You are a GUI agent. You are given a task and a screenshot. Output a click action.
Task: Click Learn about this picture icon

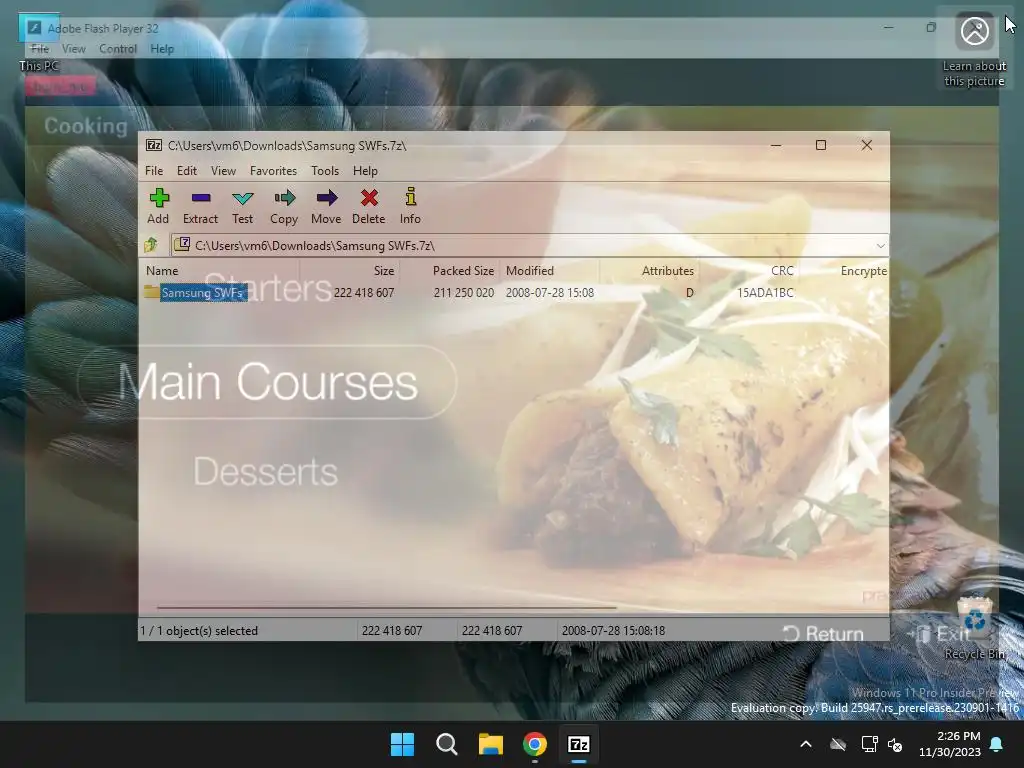coord(974,31)
